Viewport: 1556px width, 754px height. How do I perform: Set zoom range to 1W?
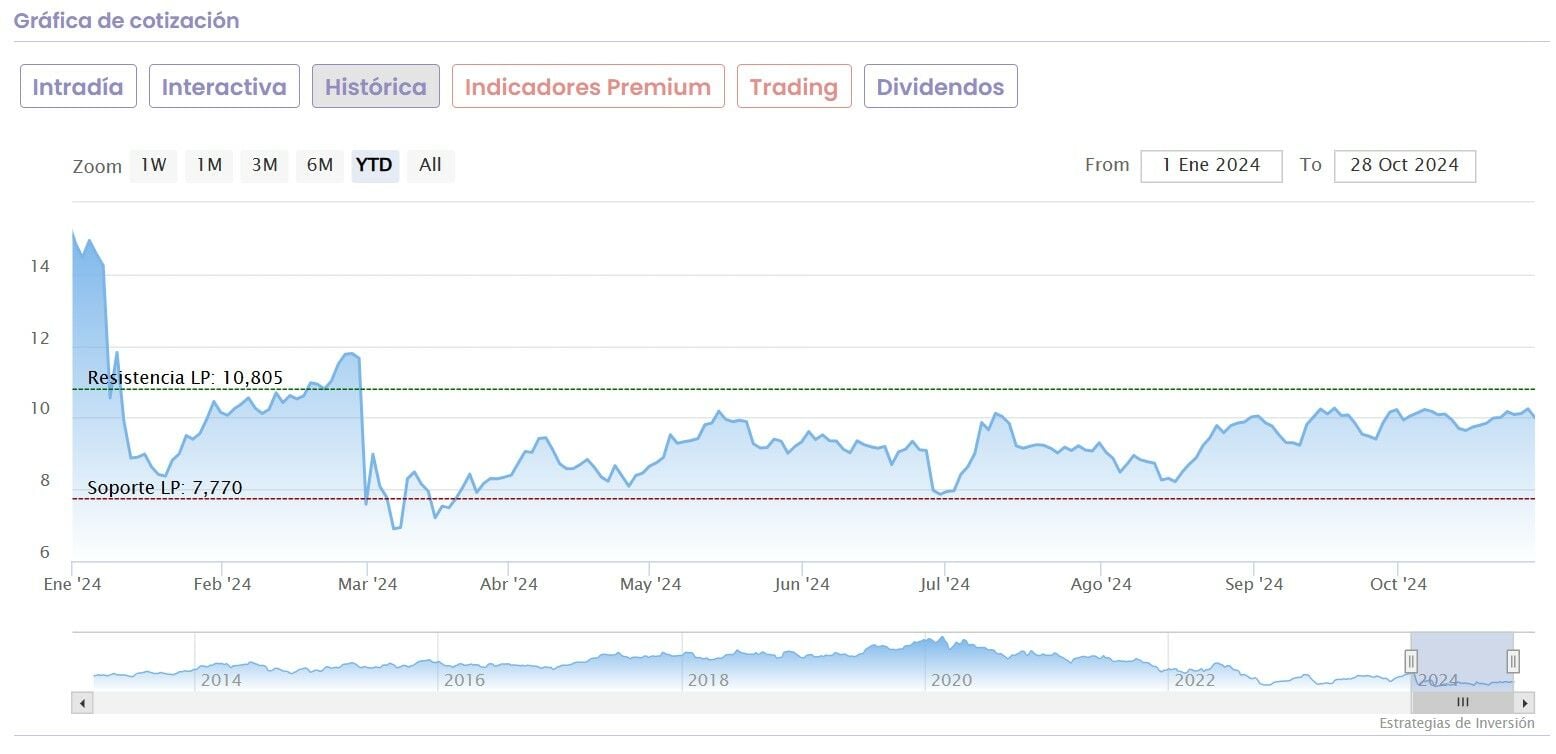pyautogui.click(x=153, y=165)
